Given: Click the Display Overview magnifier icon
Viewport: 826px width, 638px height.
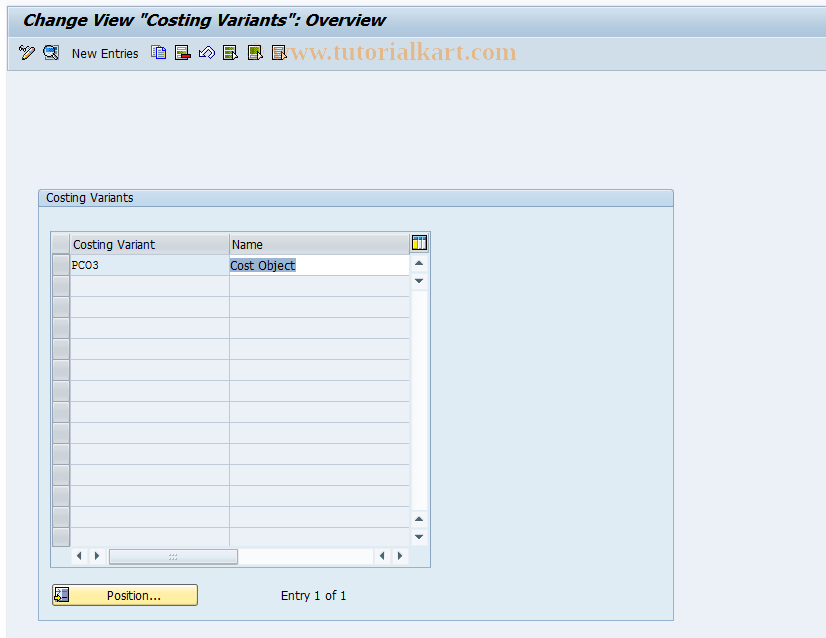Looking at the screenshot, I should [48, 53].
